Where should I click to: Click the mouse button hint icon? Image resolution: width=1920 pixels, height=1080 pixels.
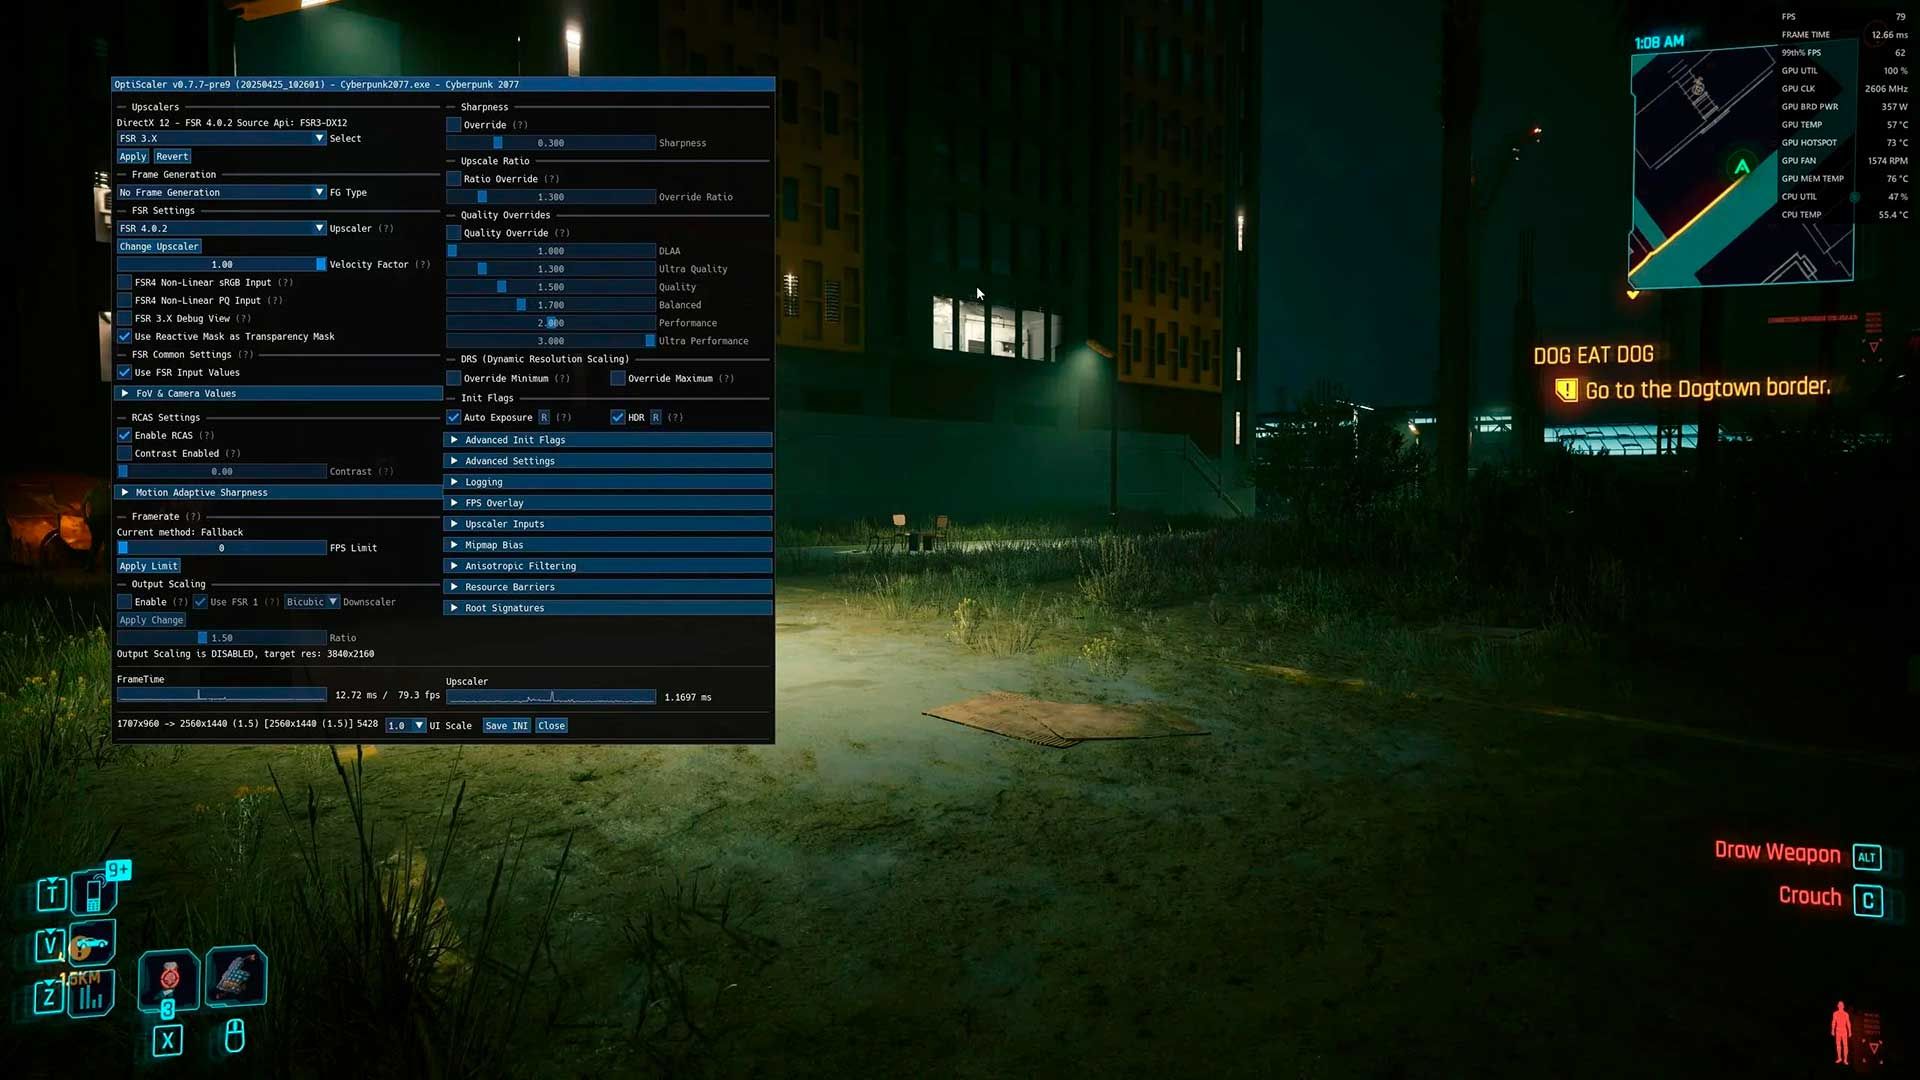(235, 1036)
